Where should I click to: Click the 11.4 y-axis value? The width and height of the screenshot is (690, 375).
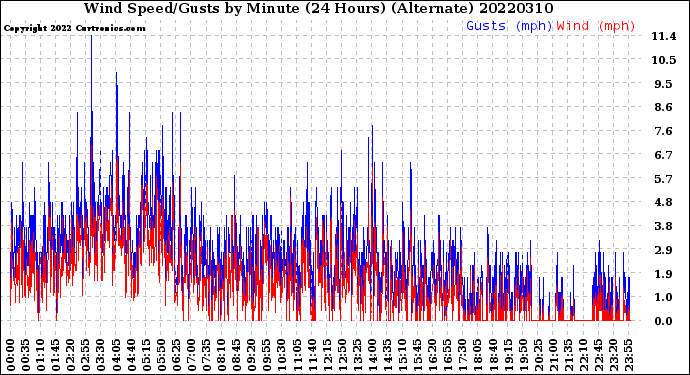click(x=664, y=37)
